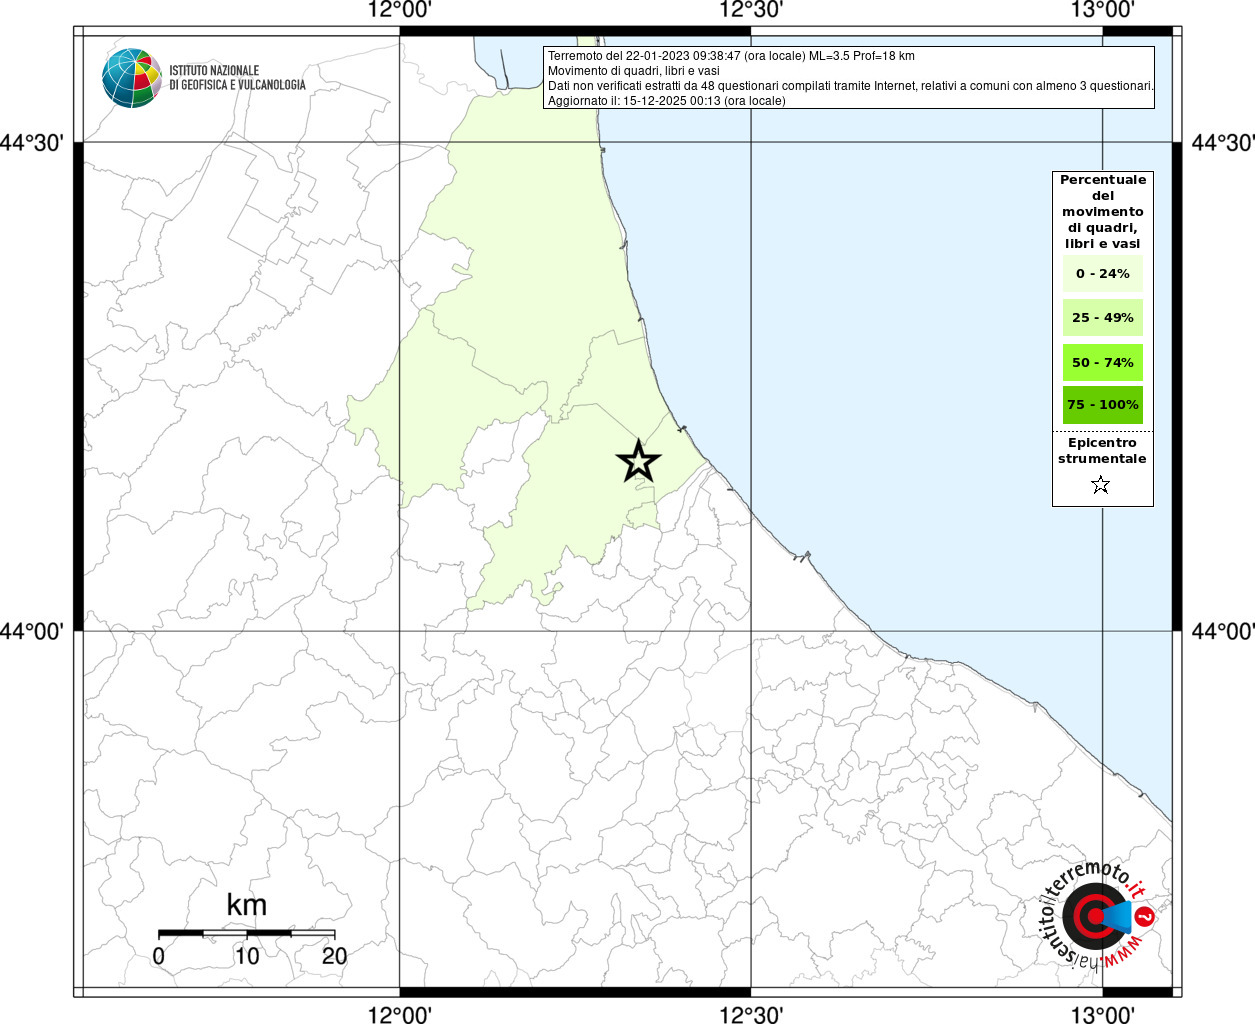Click the top 12°30' longitude label
This screenshot has height=1024, width=1255.
coord(750,10)
